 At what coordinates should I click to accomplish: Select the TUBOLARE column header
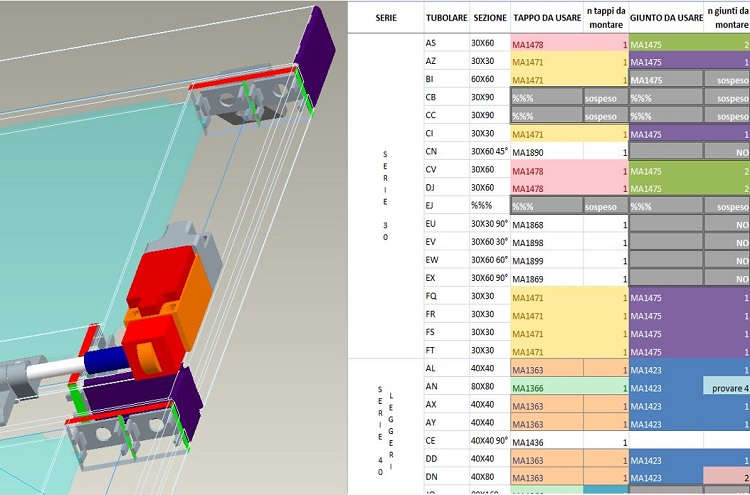[x=446, y=18]
